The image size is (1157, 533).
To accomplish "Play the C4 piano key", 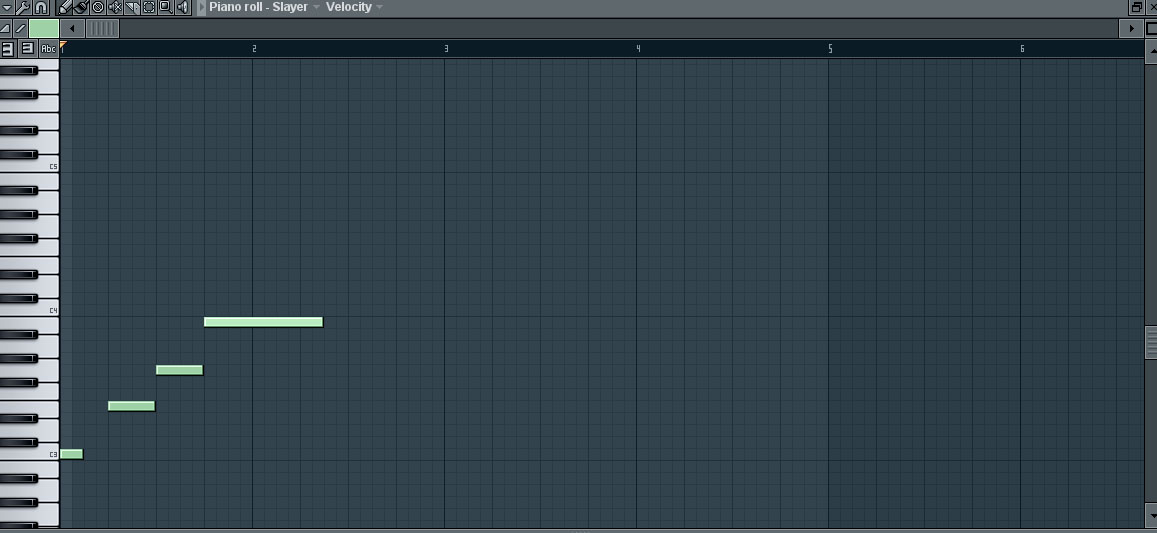I will pyautogui.click(x=47, y=311).
